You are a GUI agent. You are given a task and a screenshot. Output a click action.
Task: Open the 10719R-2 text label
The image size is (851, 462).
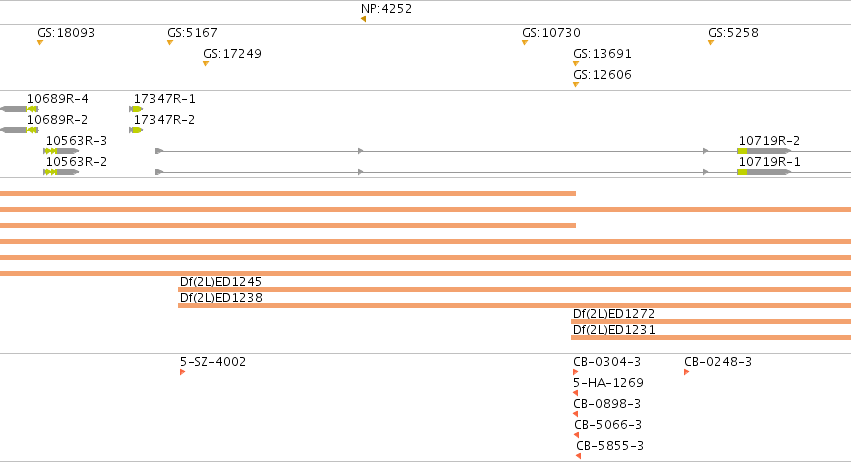pyautogui.click(x=770, y=141)
